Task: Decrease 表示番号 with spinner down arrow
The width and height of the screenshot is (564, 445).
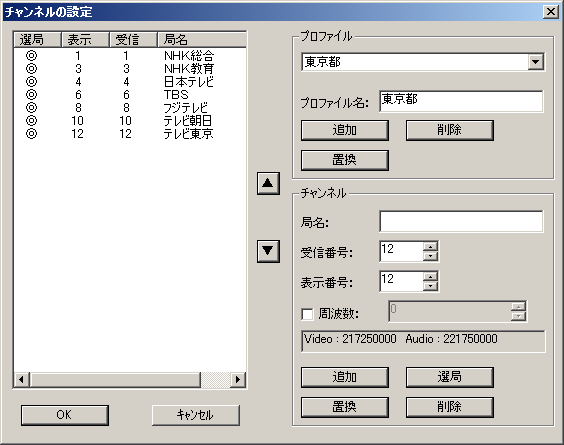Action: (x=430, y=286)
